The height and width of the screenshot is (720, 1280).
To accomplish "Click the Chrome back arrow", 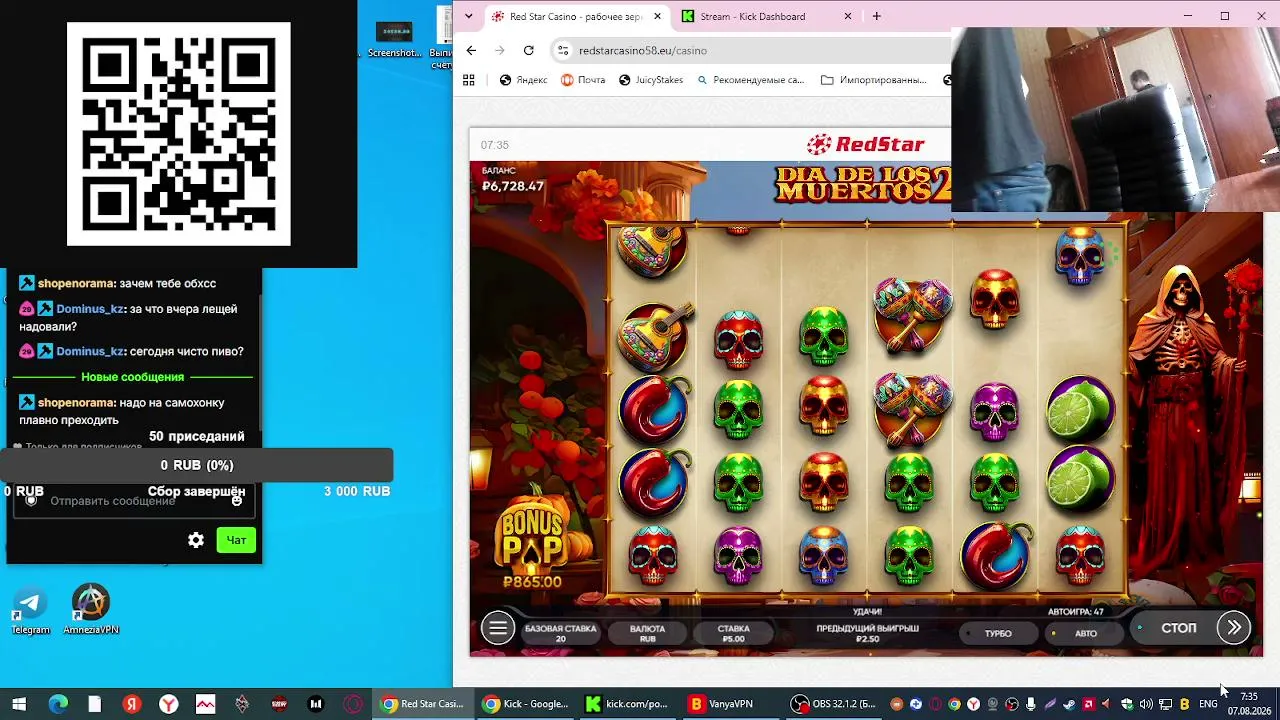I will coord(471,50).
